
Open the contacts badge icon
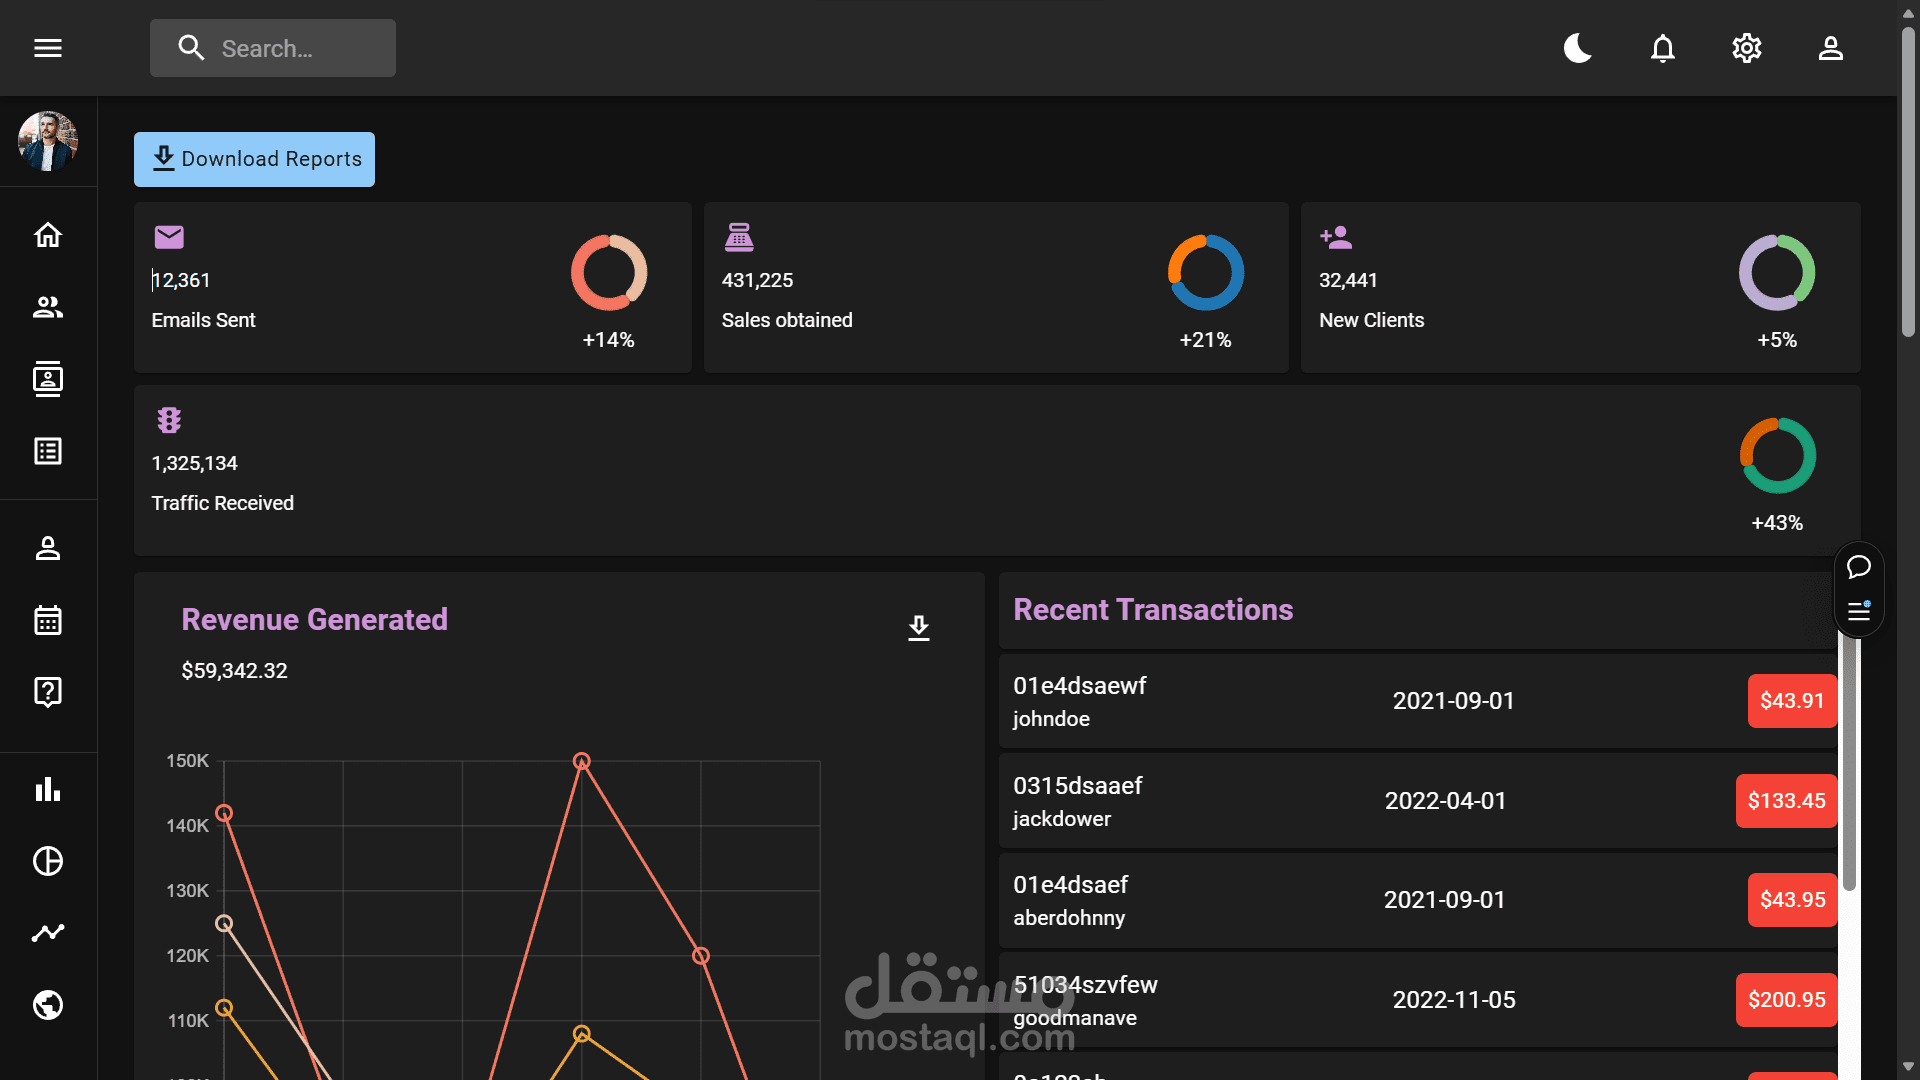(47, 379)
